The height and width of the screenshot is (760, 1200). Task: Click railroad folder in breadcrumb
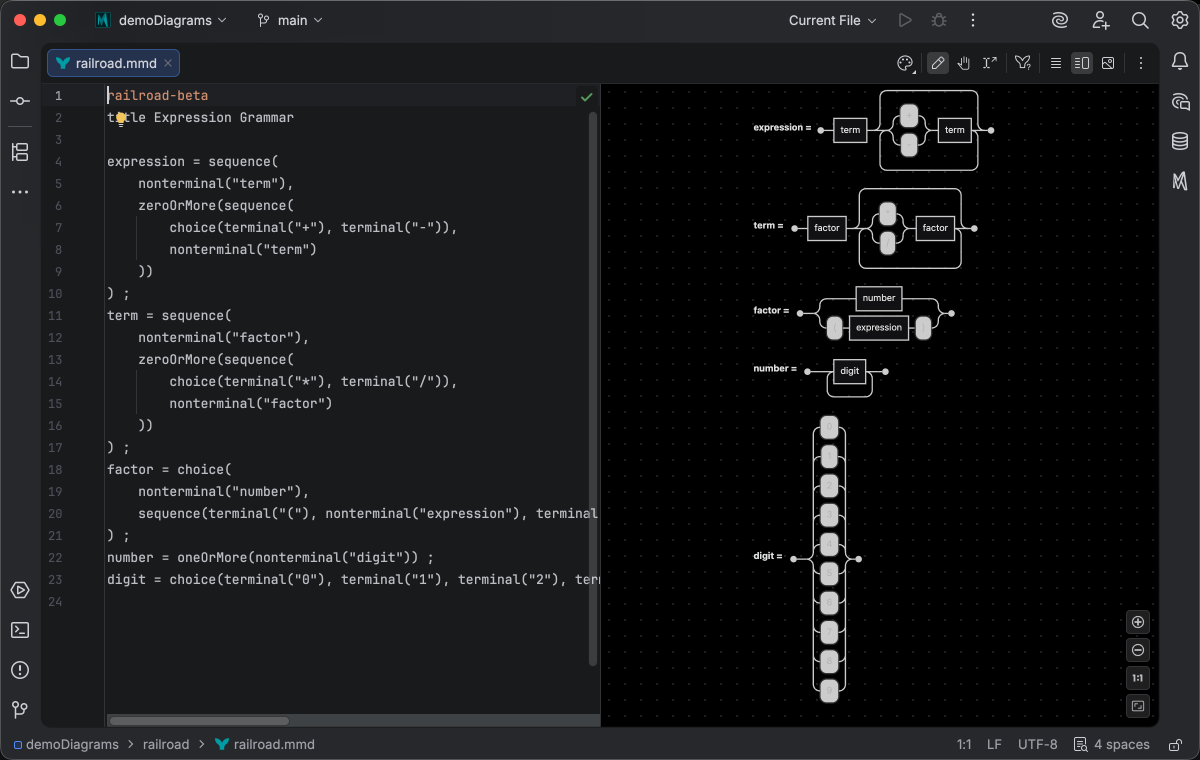(x=166, y=744)
